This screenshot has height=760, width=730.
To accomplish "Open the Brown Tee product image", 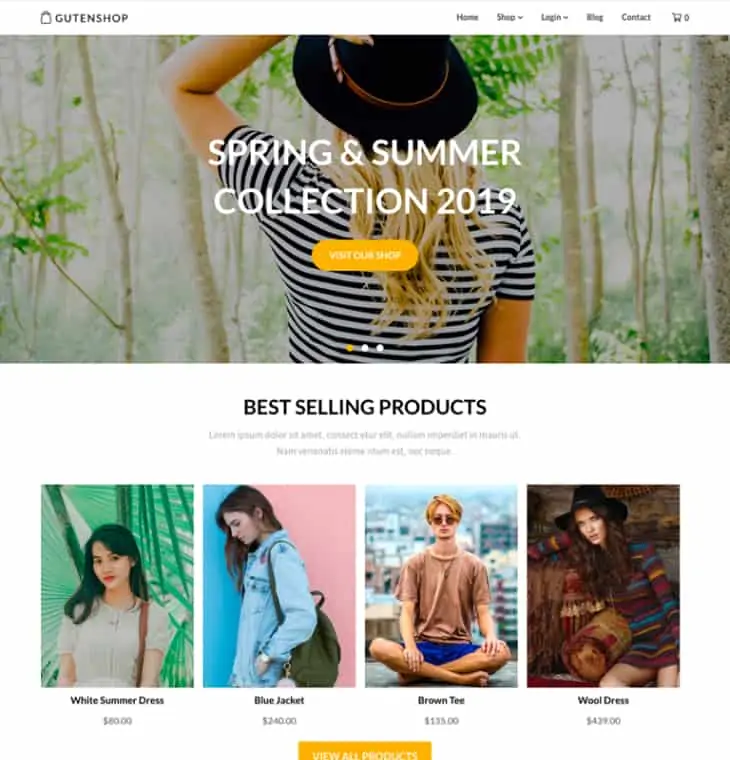I will coord(441,586).
